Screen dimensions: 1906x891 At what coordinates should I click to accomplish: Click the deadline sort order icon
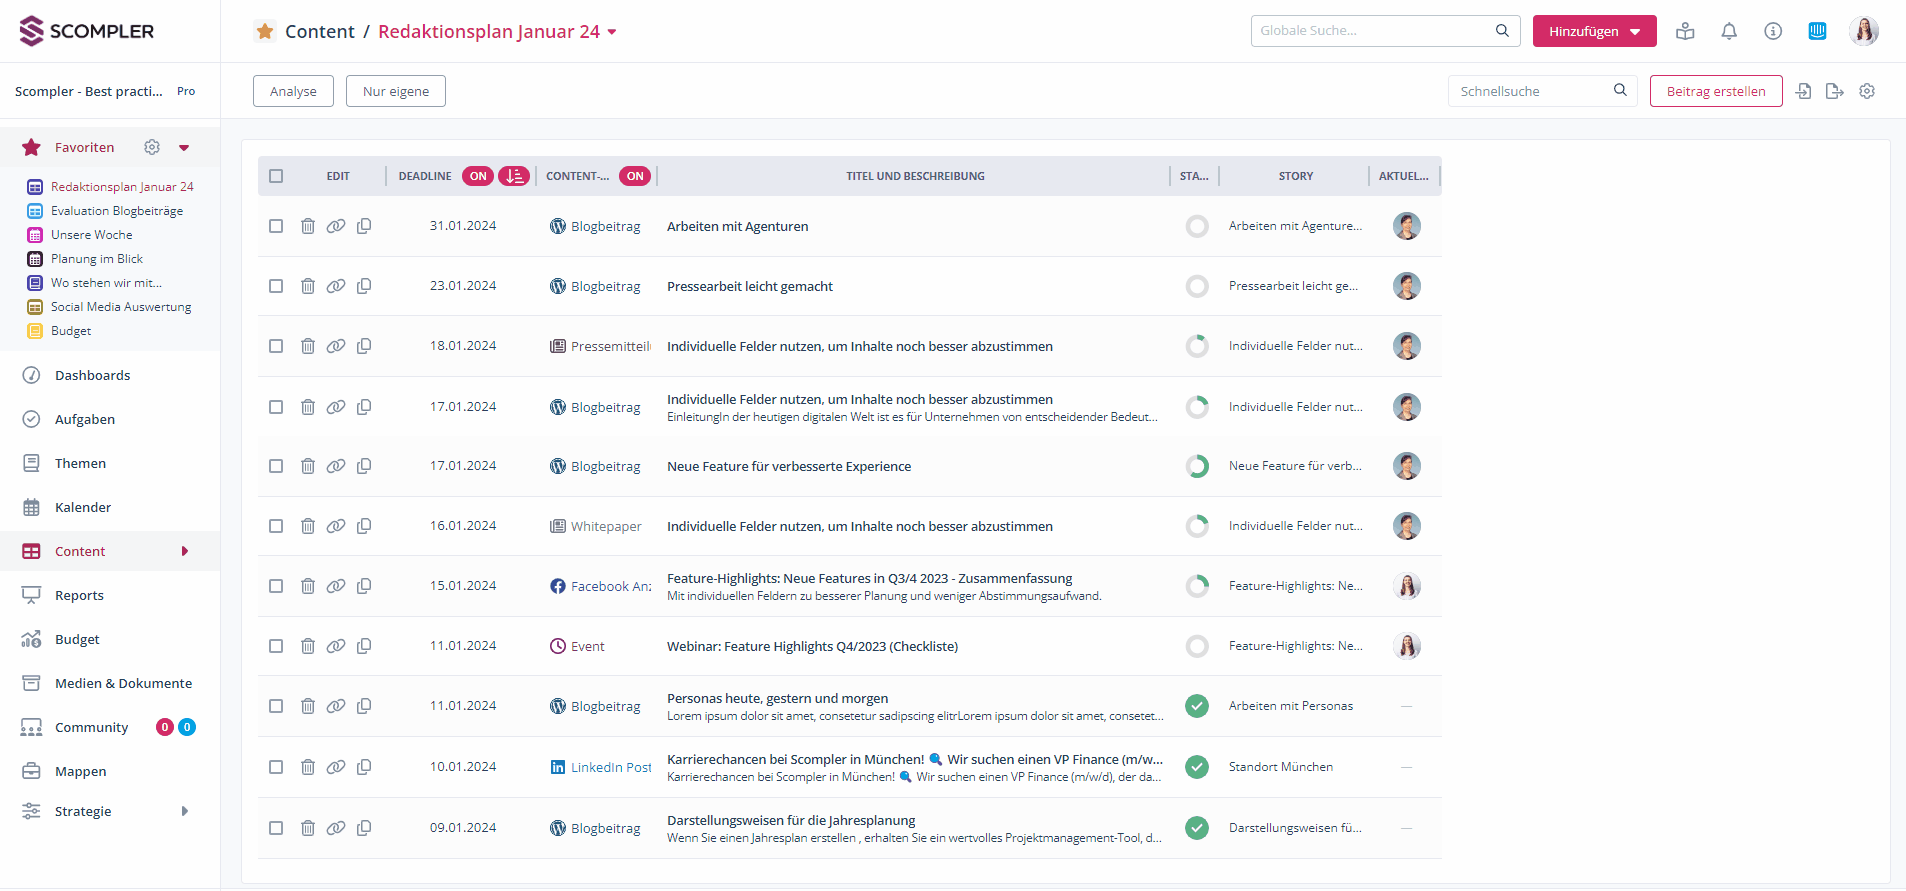514,176
